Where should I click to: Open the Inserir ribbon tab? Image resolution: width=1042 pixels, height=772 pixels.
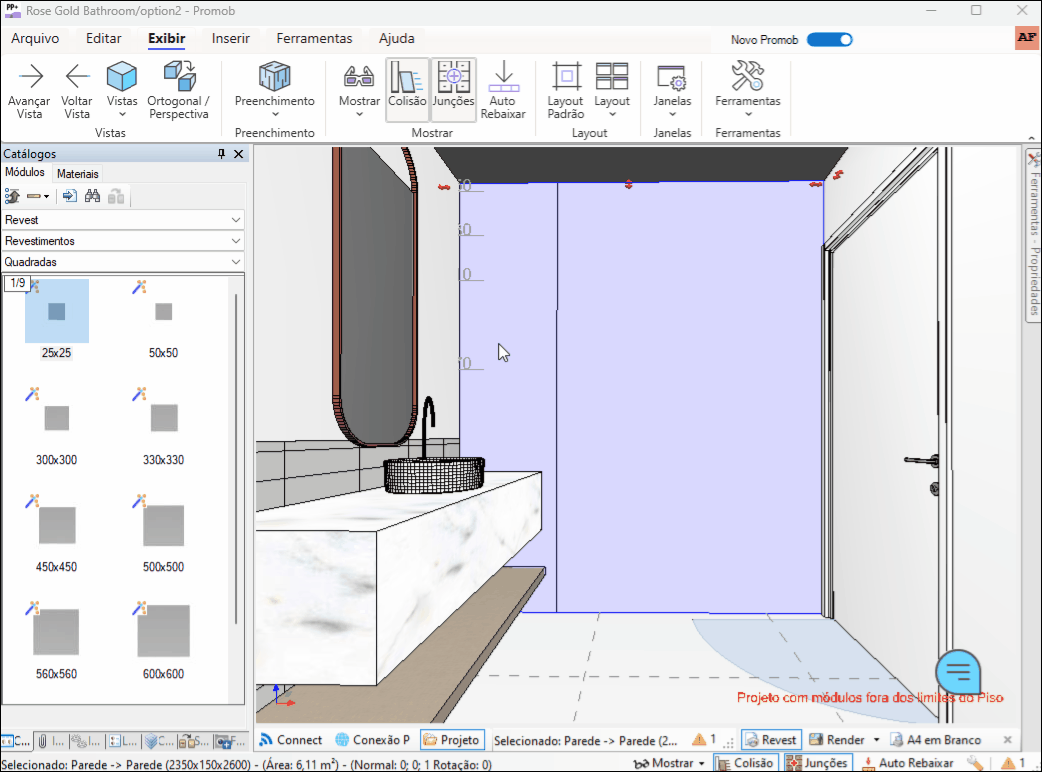pos(231,39)
